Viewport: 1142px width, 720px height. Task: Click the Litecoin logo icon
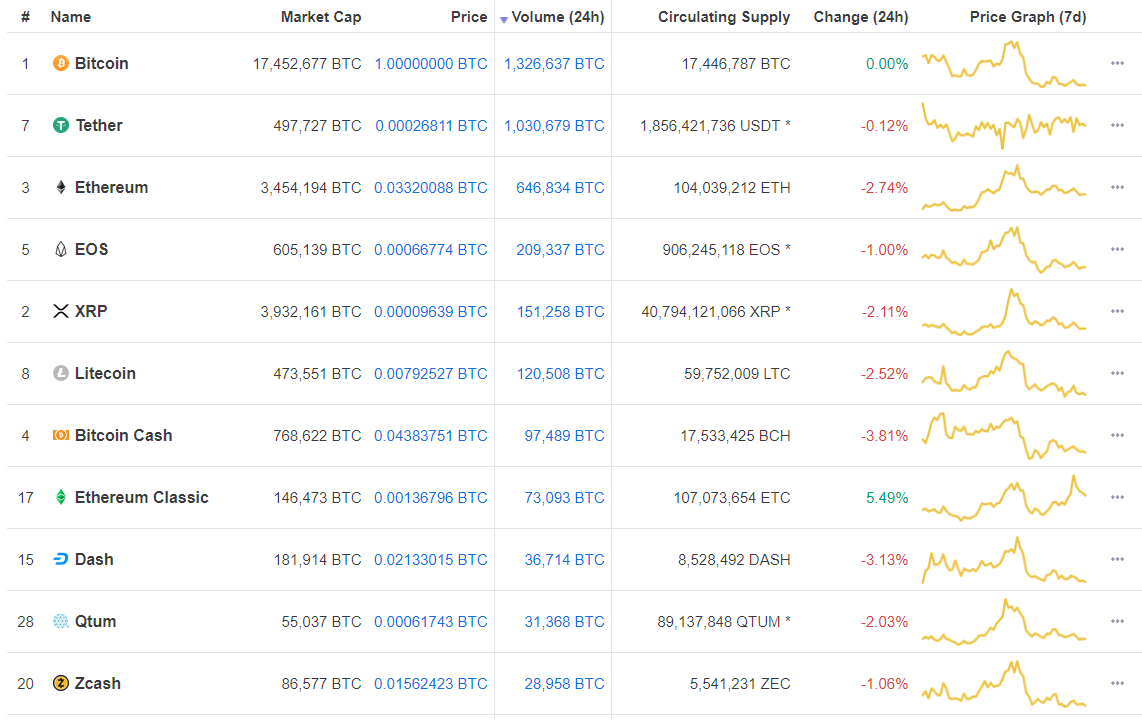click(x=61, y=374)
